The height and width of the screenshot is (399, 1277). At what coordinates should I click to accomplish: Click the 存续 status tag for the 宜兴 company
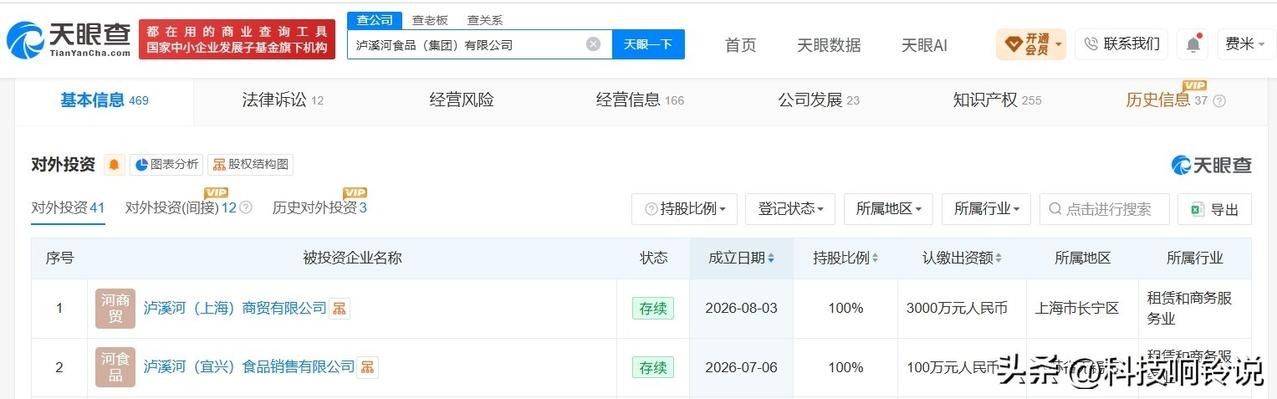tap(653, 367)
